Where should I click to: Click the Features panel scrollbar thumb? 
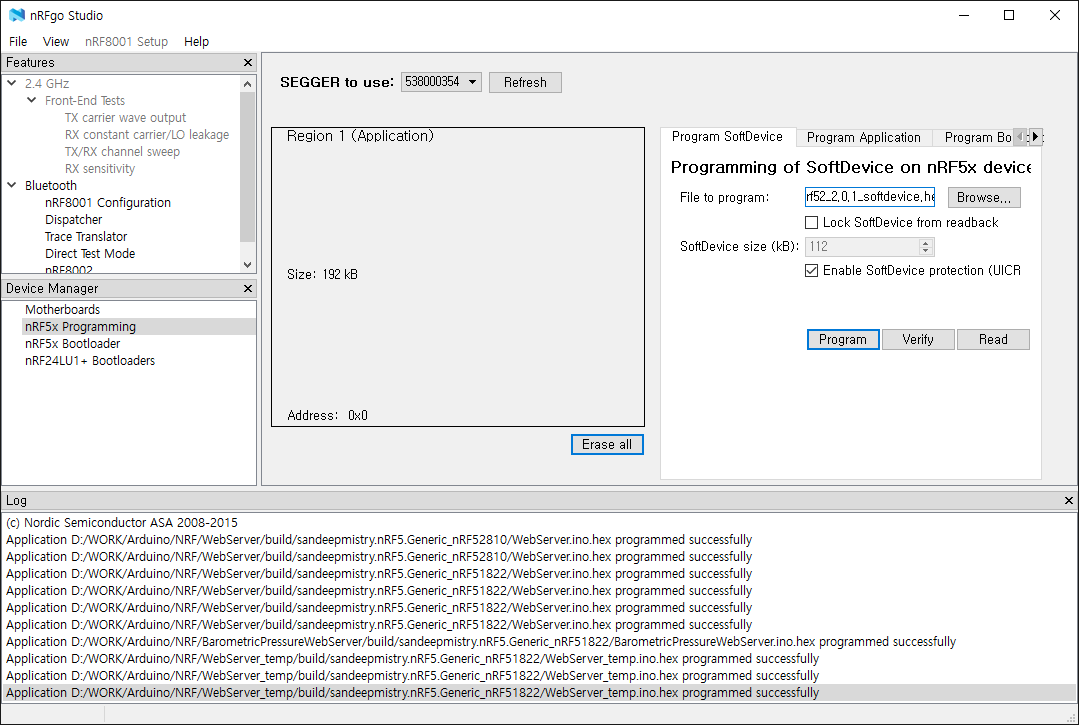click(x=248, y=166)
